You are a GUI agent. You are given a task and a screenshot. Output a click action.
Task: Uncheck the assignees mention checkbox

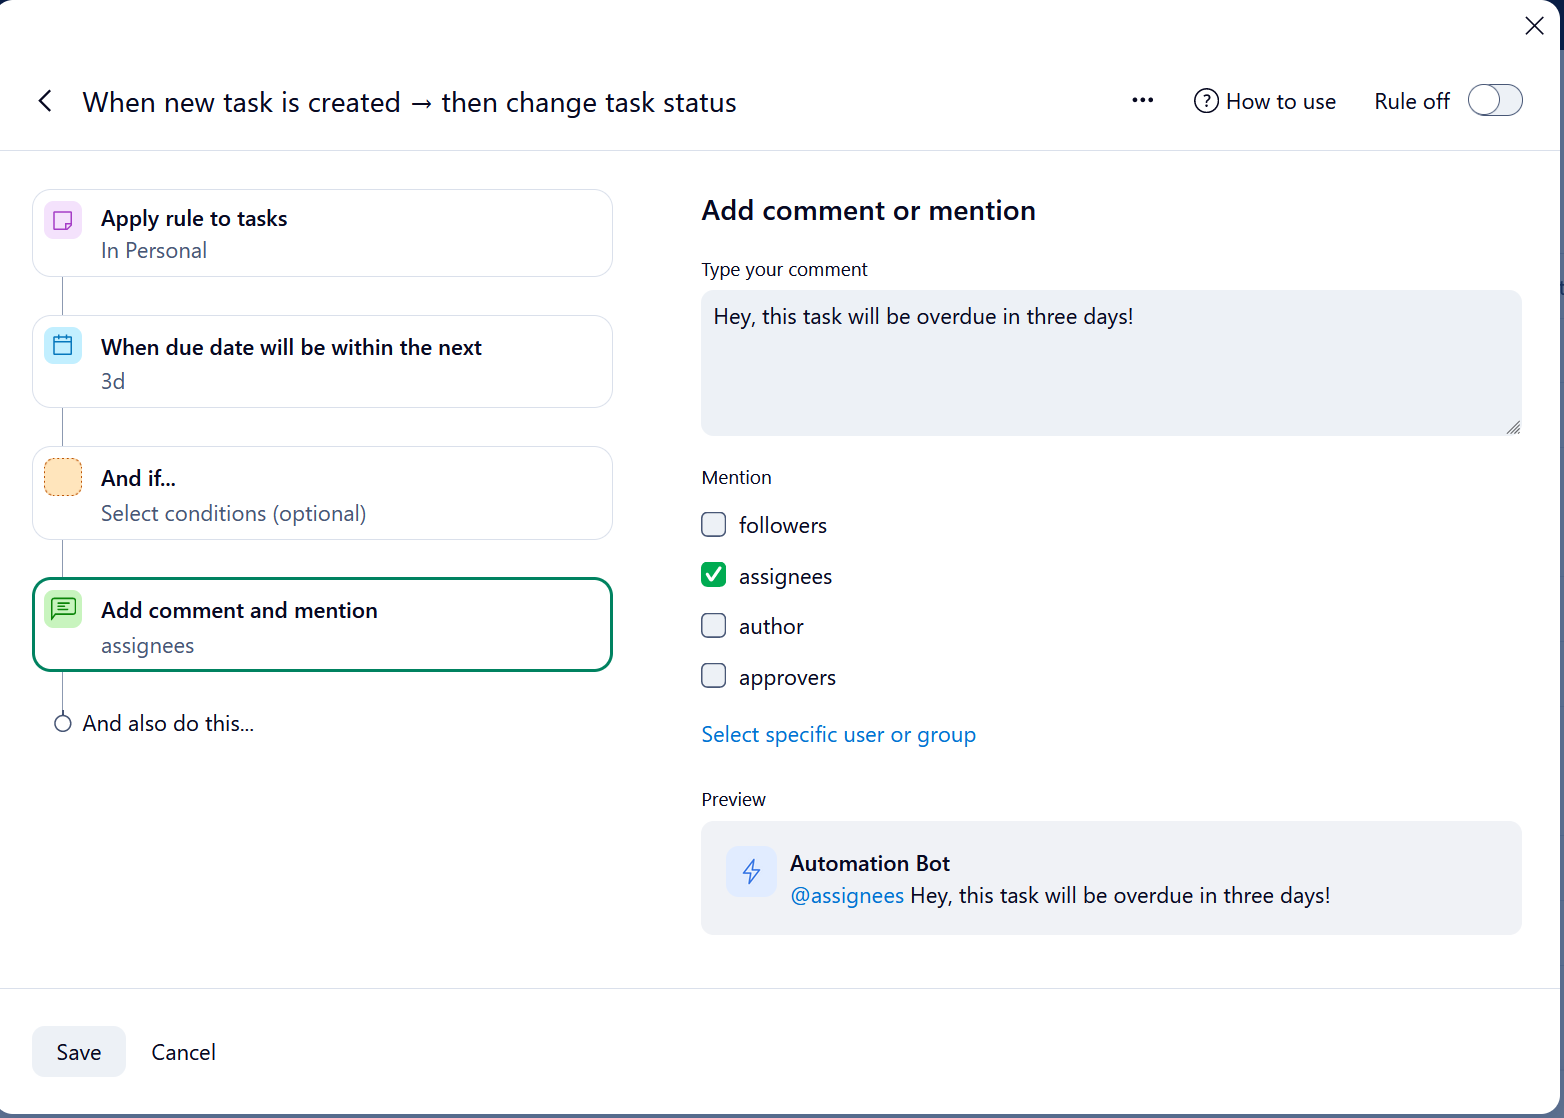coord(714,575)
